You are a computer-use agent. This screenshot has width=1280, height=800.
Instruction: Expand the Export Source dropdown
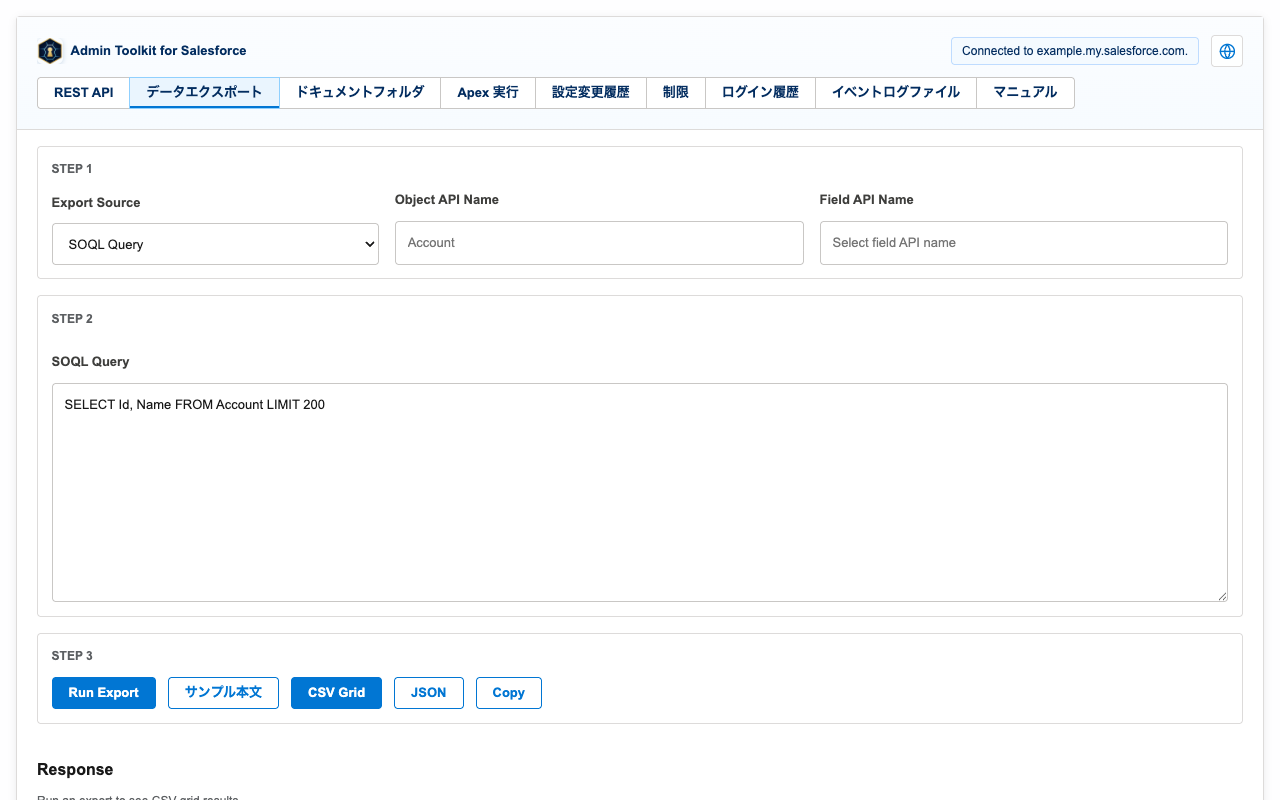click(x=215, y=244)
